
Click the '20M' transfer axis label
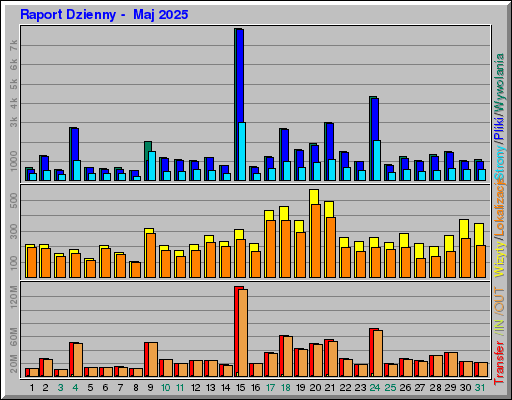click(x=14, y=364)
